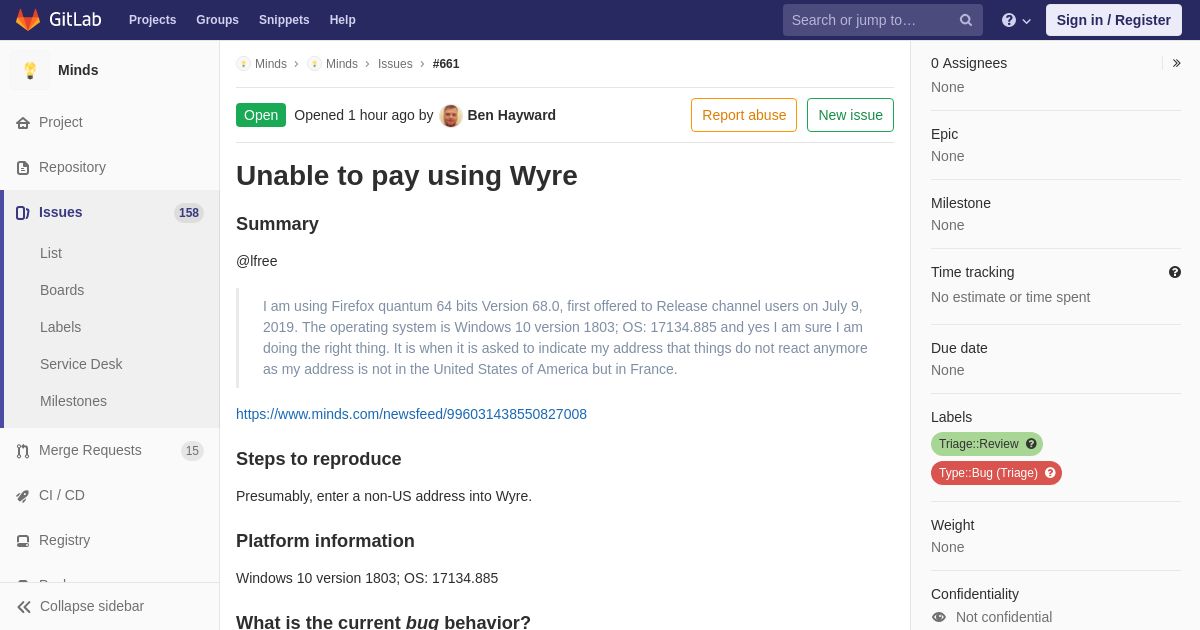Click the Merge Requests sidebar label
Image resolution: width=1200 pixels, height=630 pixels.
pos(90,450)
